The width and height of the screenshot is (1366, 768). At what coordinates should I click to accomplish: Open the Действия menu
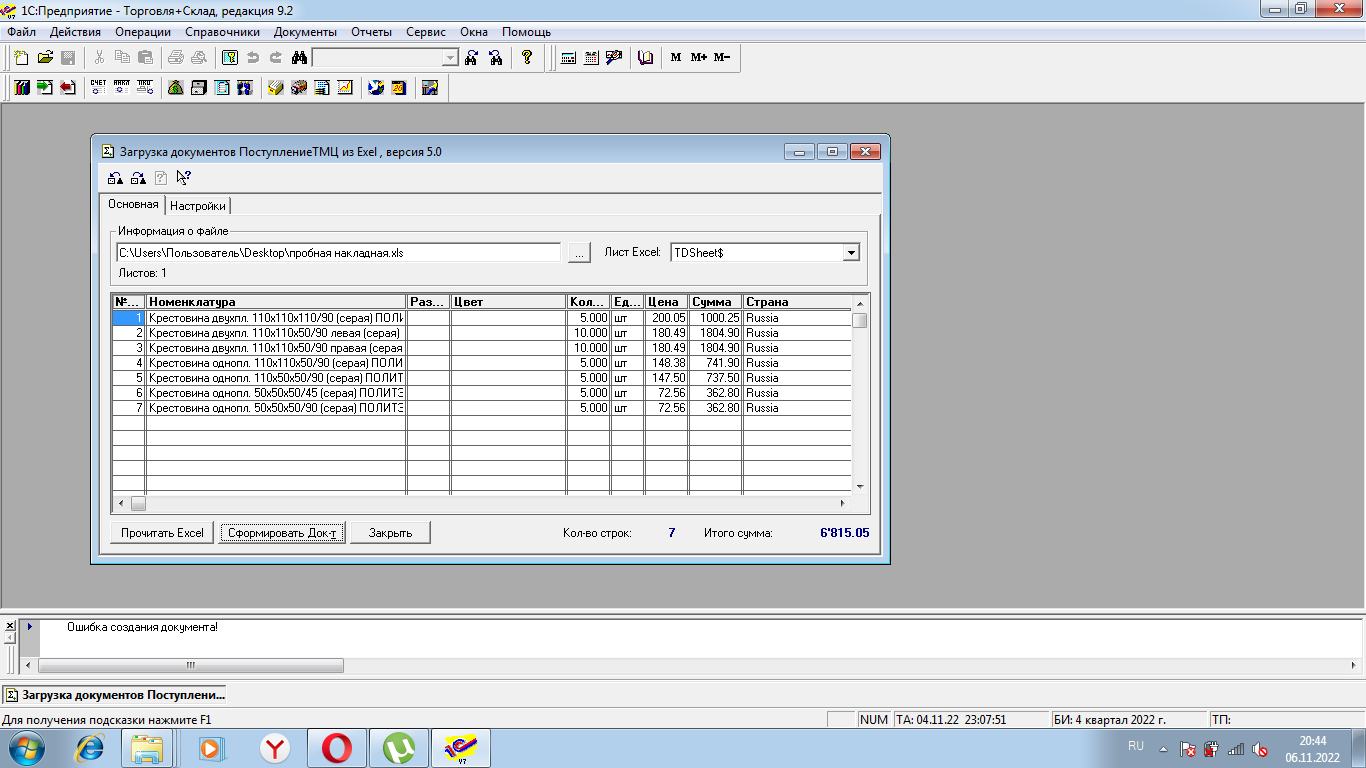pos(75,32)
